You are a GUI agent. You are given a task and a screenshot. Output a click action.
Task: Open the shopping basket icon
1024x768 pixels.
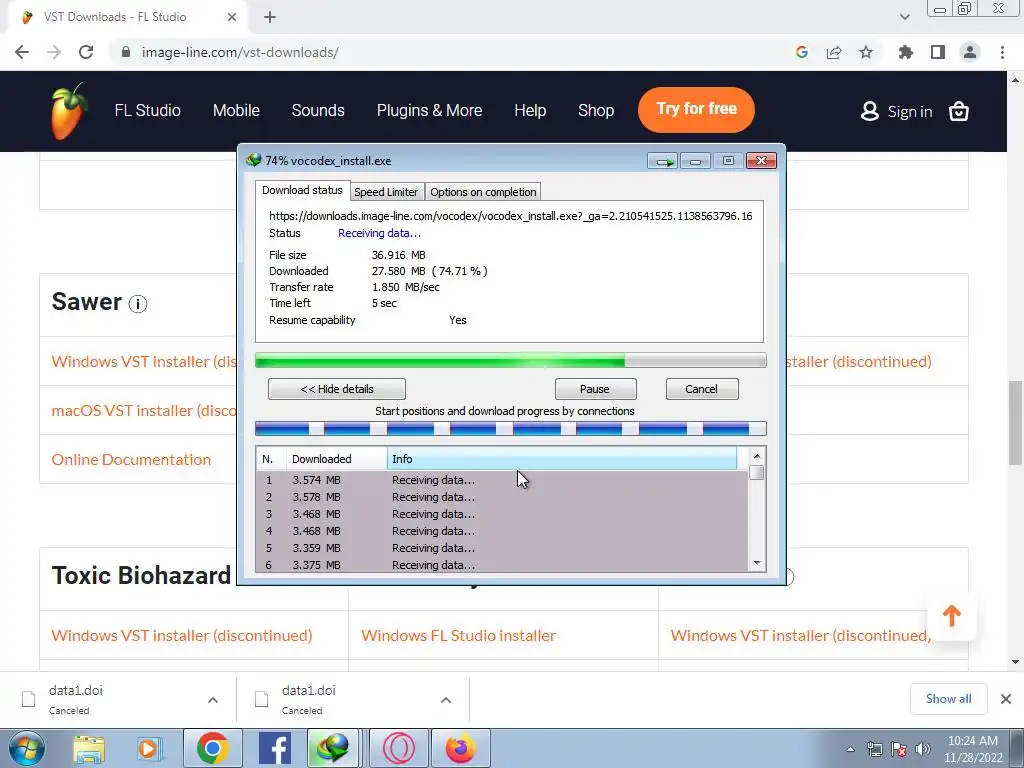click(x=958, y=111)
